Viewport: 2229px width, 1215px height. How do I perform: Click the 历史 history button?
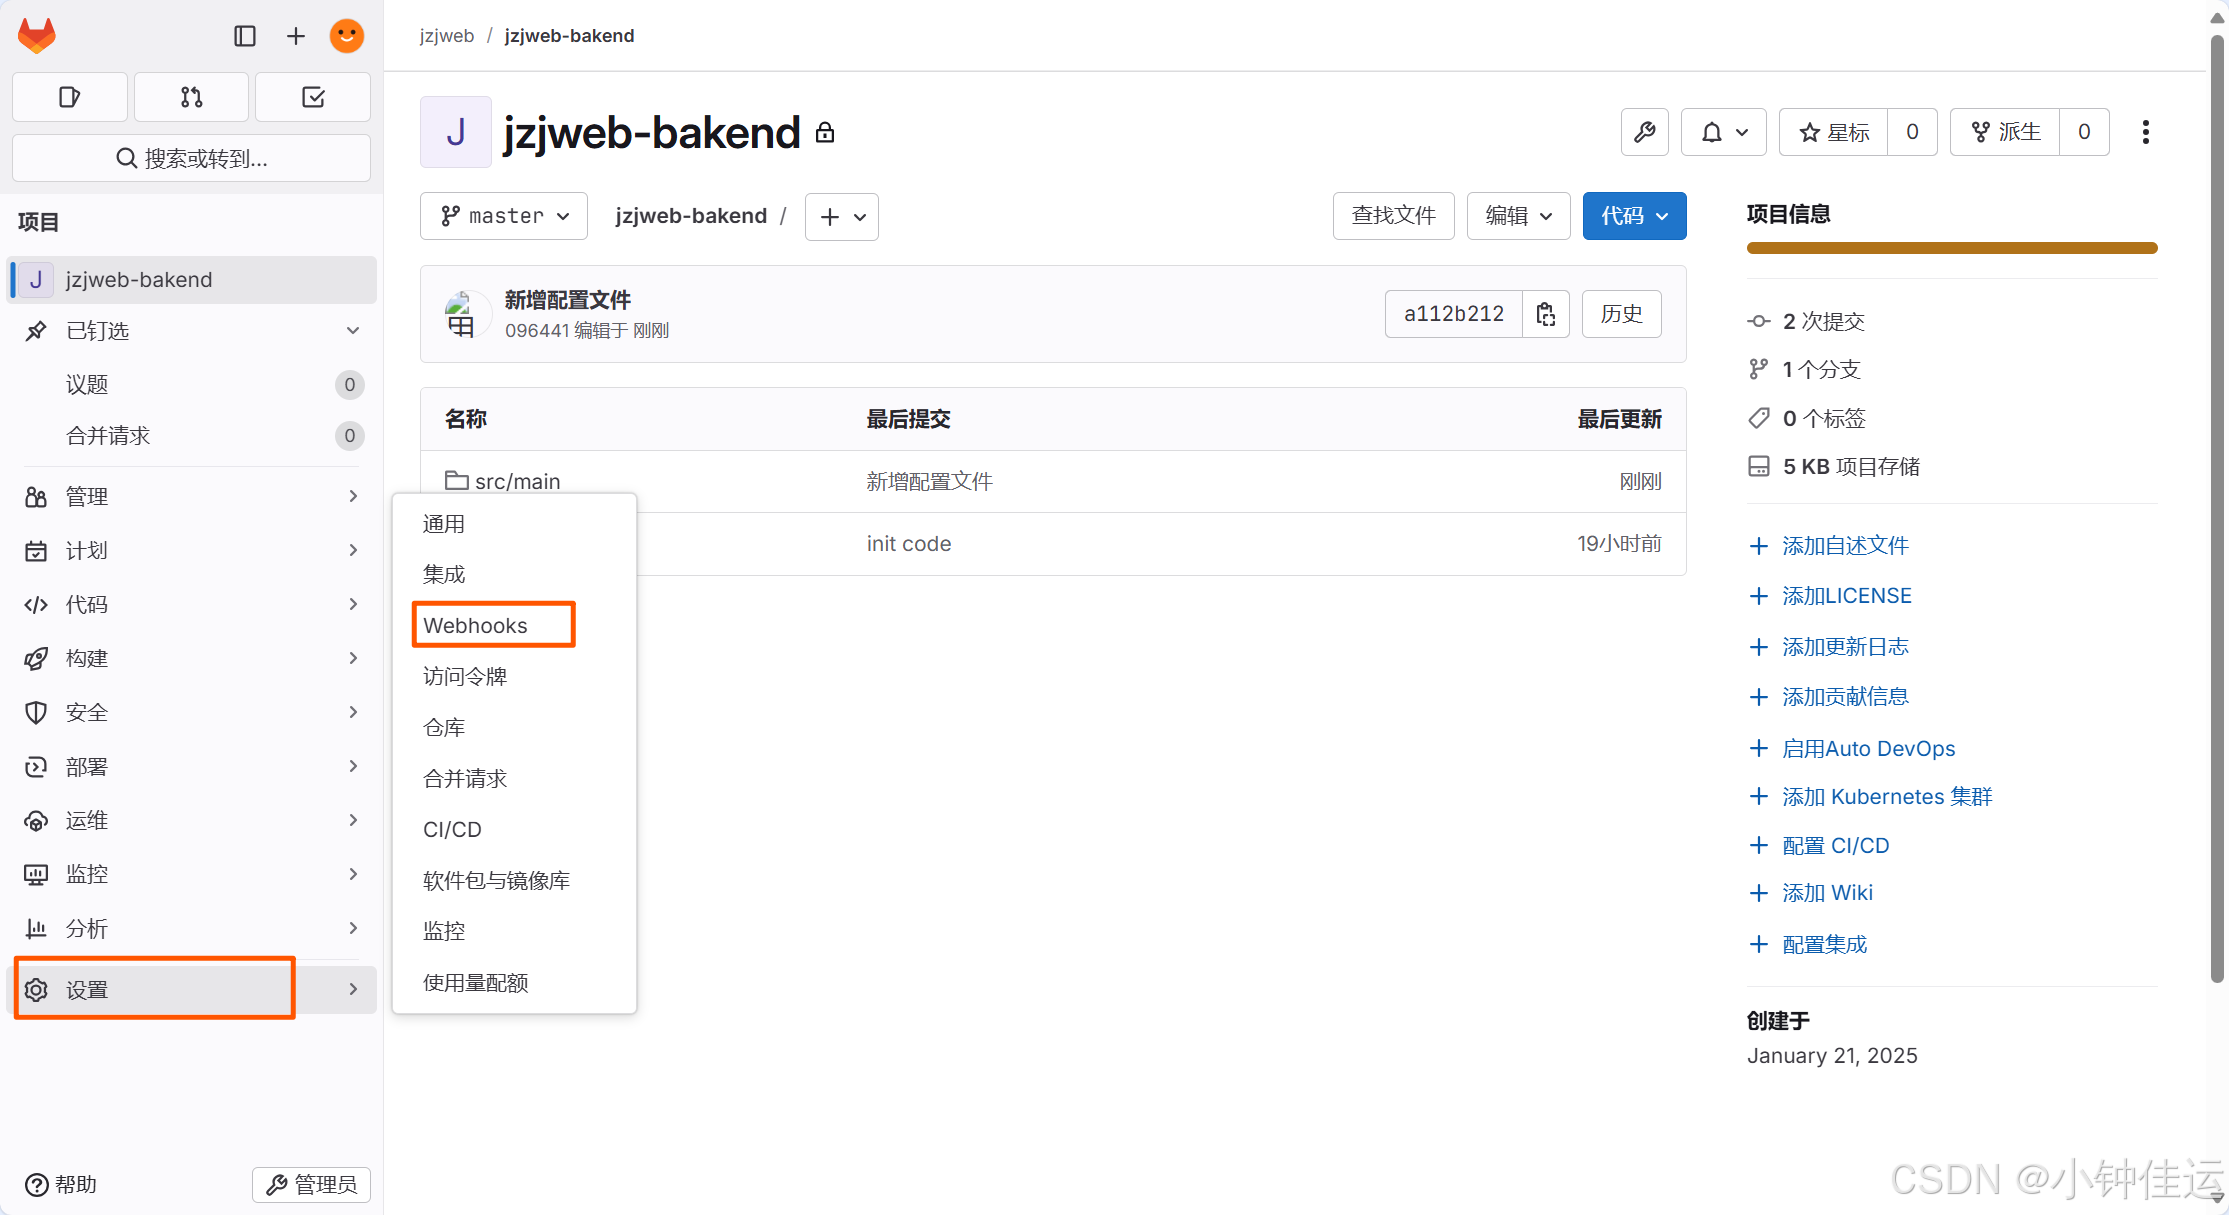click(1622, 314)
